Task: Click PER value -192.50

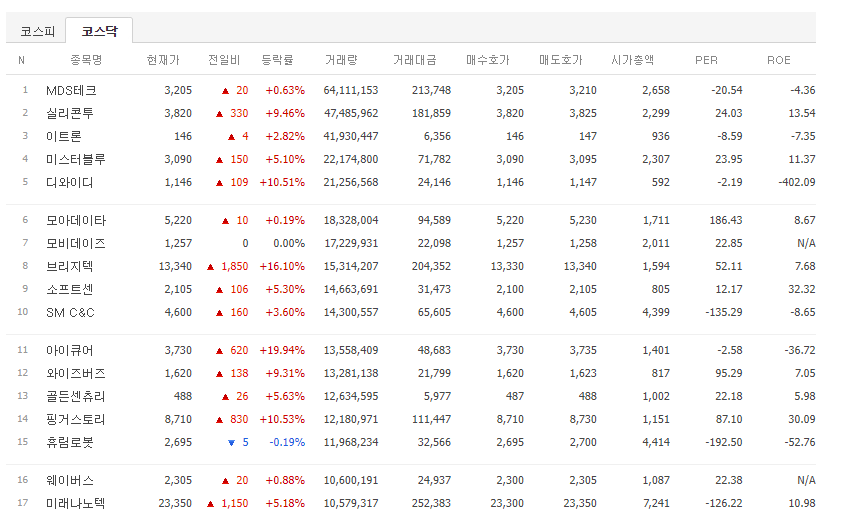Action: pyautogui.click(x=723, y=443)
